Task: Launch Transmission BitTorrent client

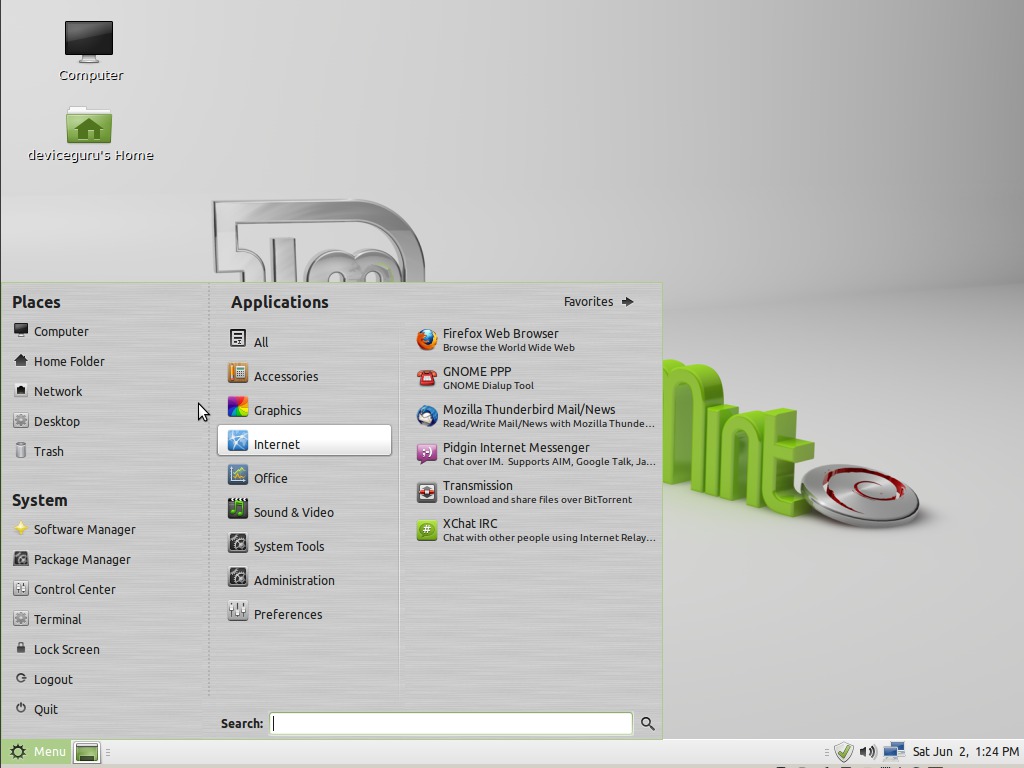Action: 536,492
